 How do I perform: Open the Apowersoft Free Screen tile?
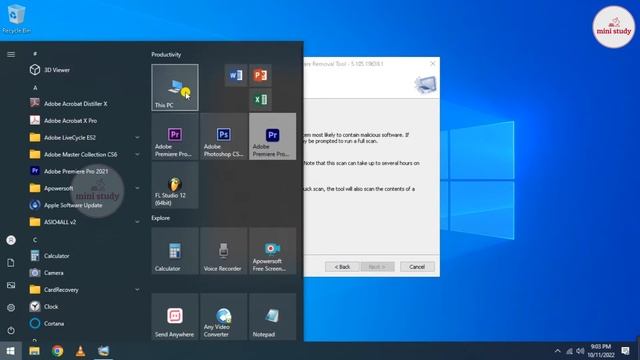(x=273, y=251)
